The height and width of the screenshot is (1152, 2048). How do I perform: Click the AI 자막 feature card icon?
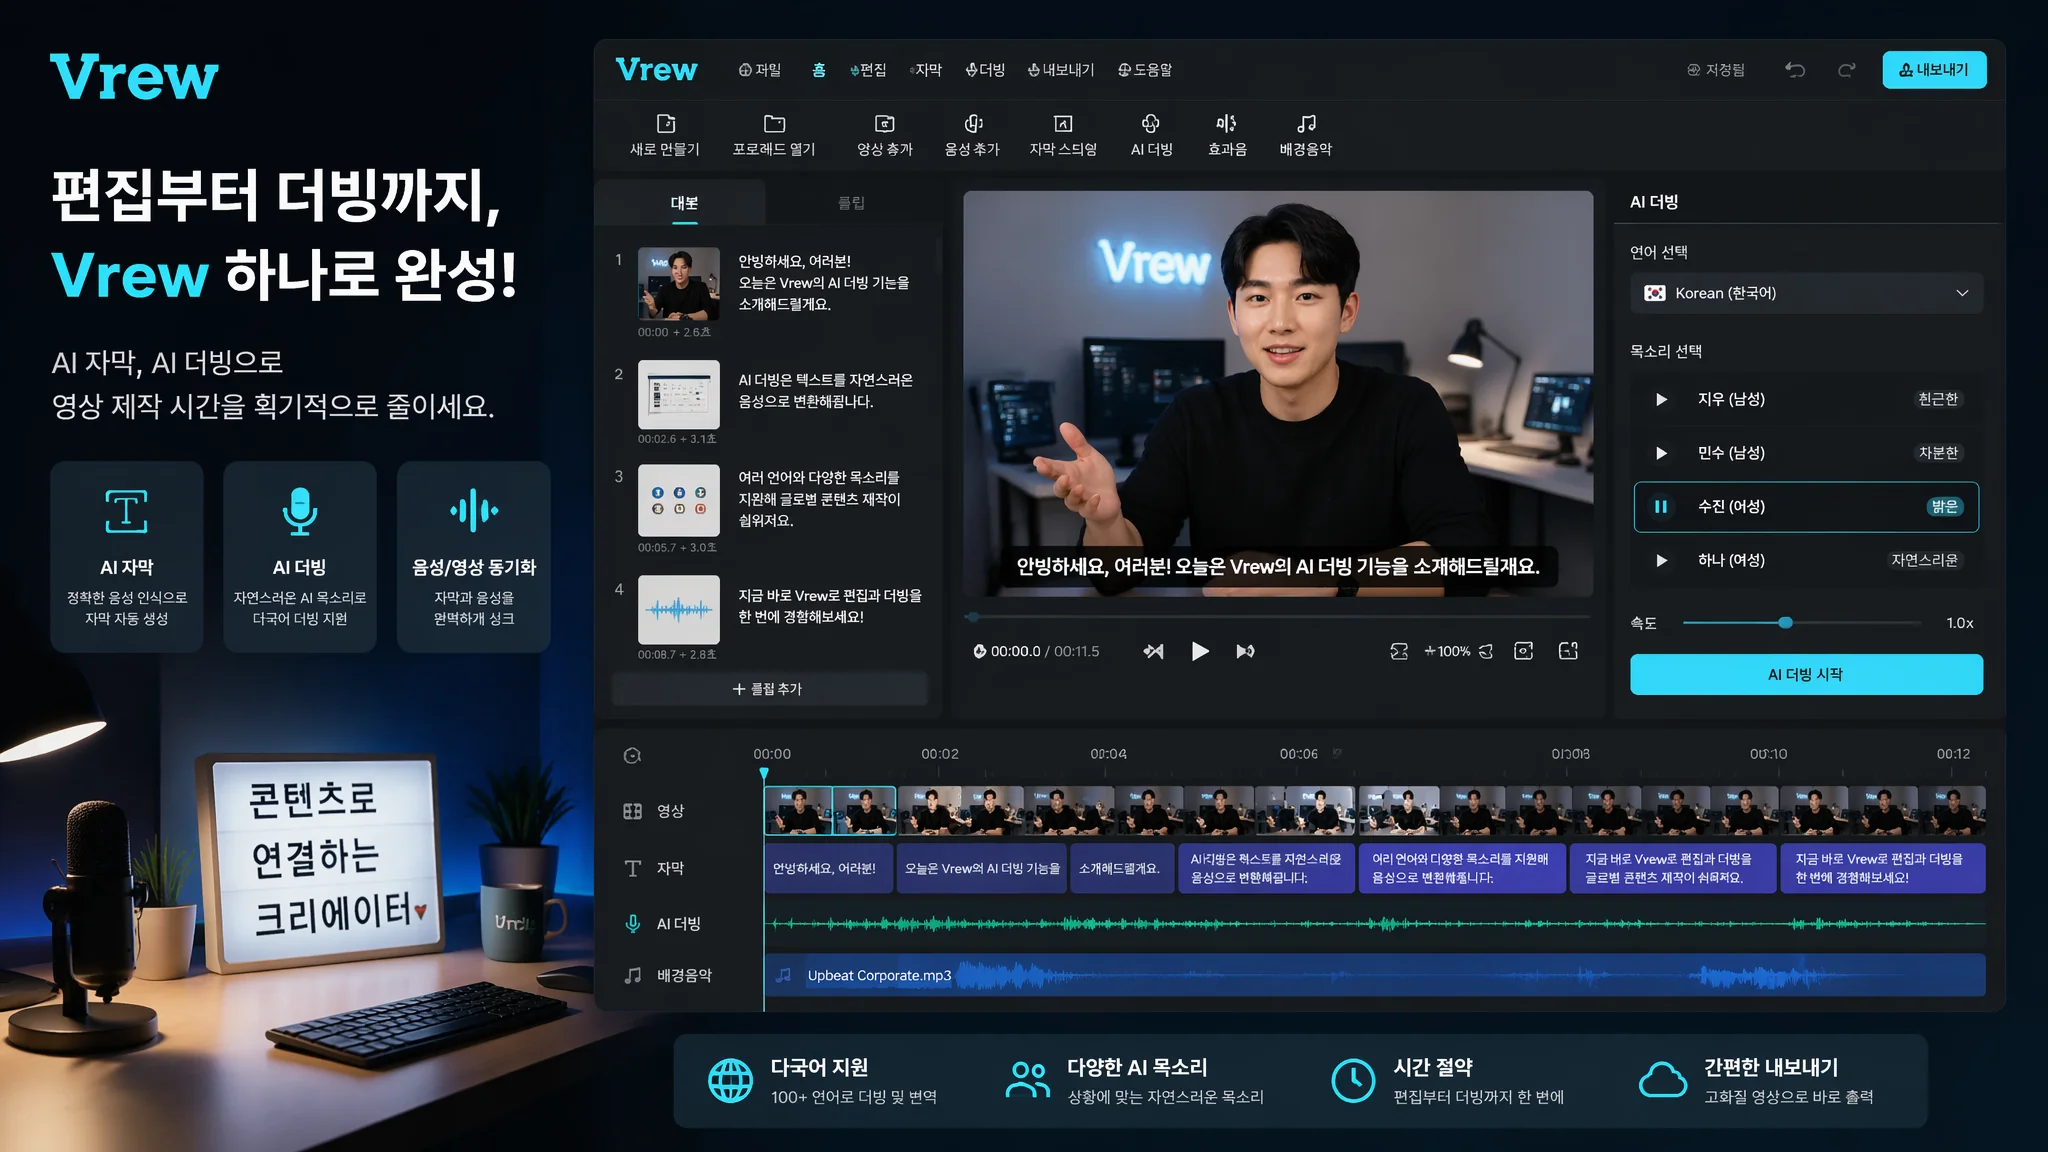(127, 512)
